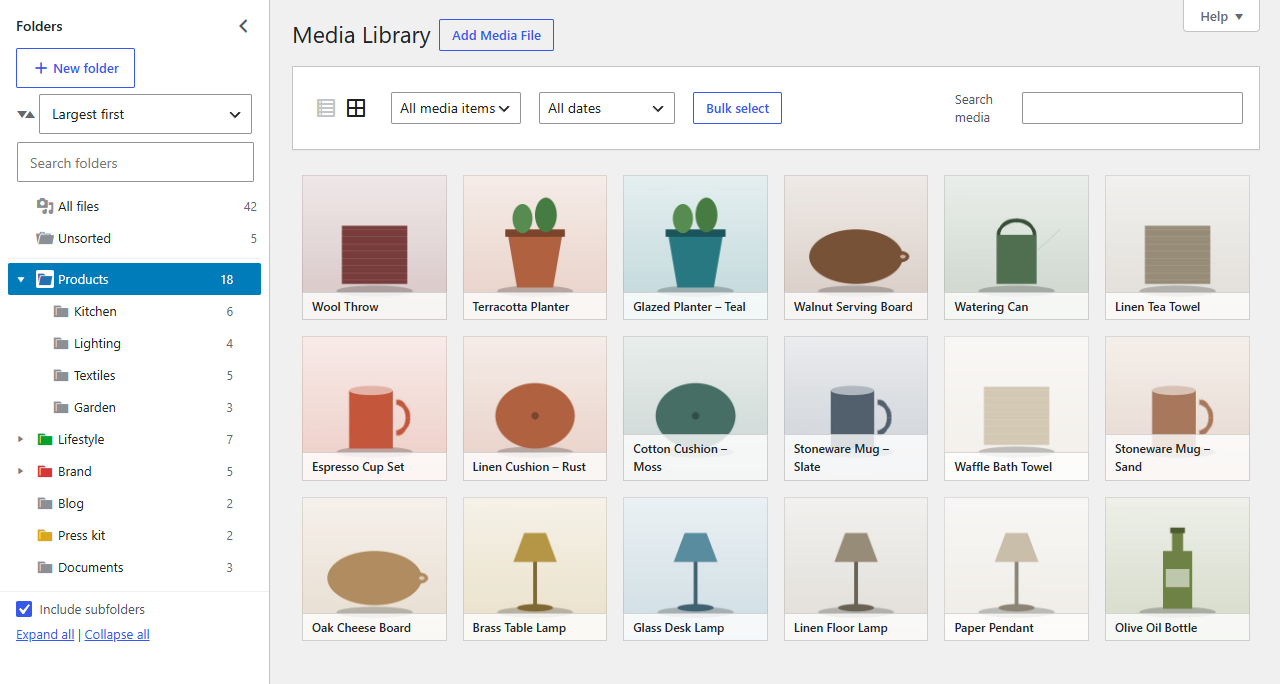Click the Add Media File button
This screenshot has width=1280, height=684.
496,35
